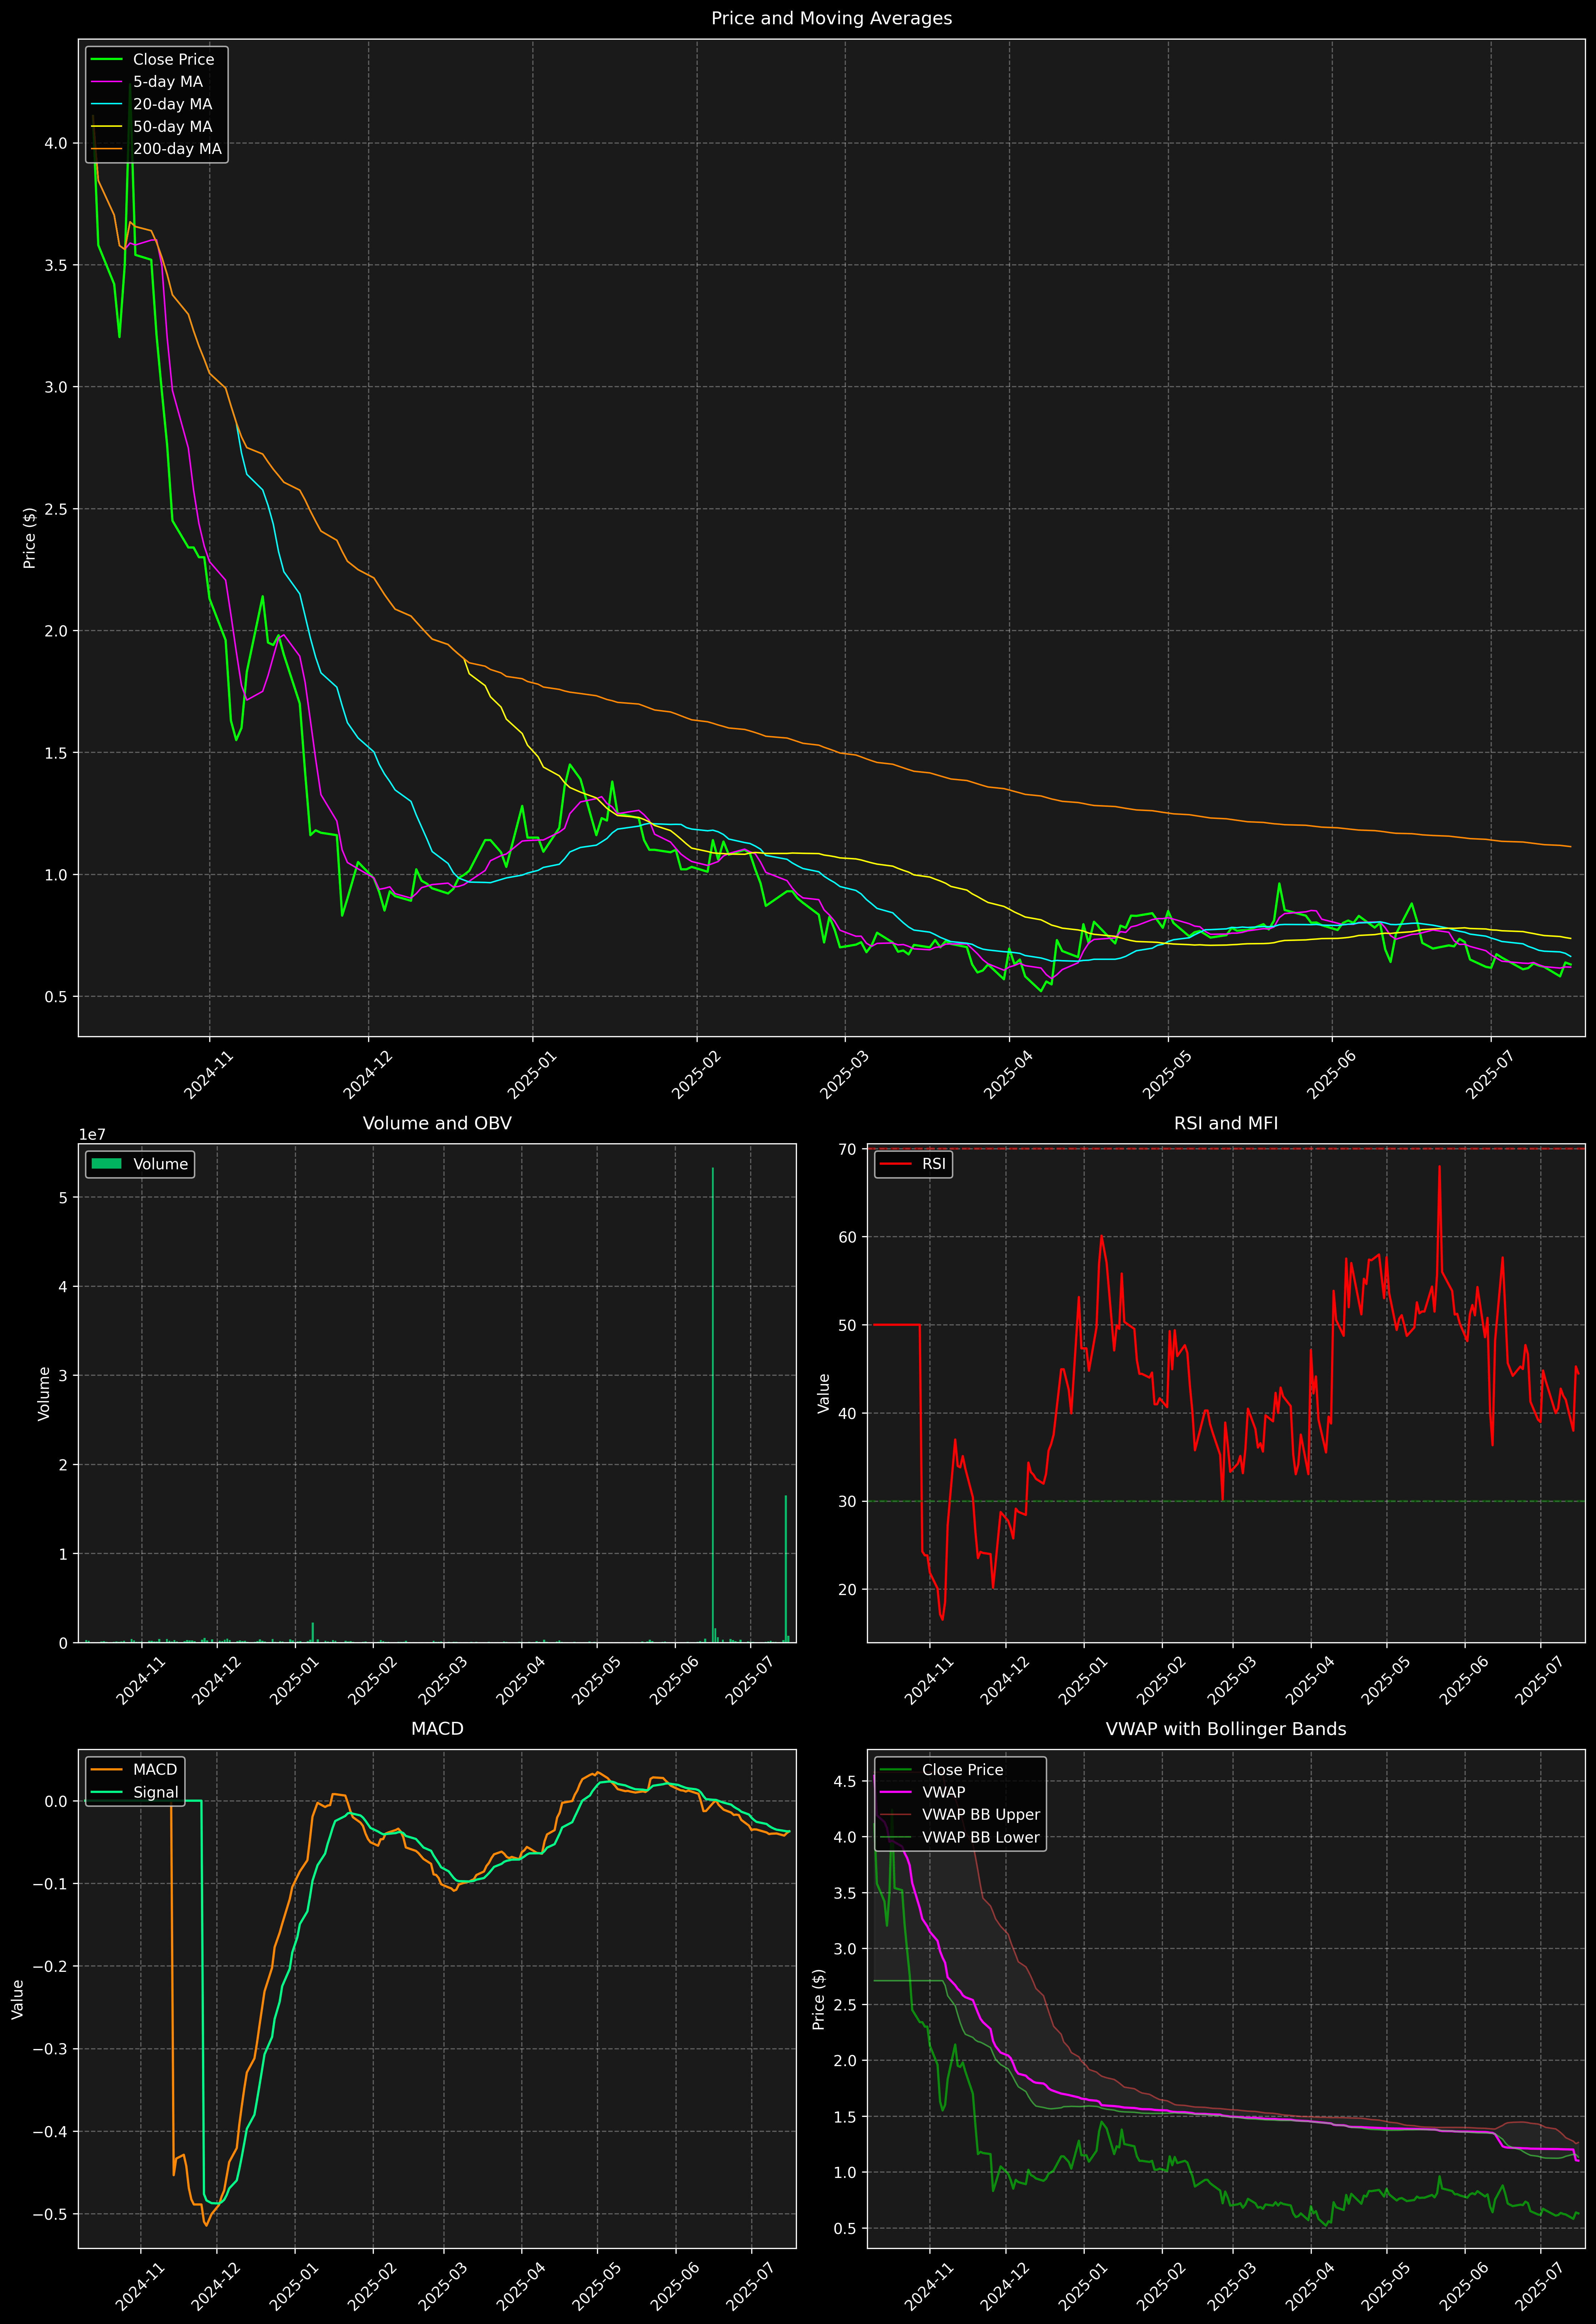The image size is (1596, 2324).
Task: Click the tallest volume bar in June 2025
Action: pos(713,1405)
